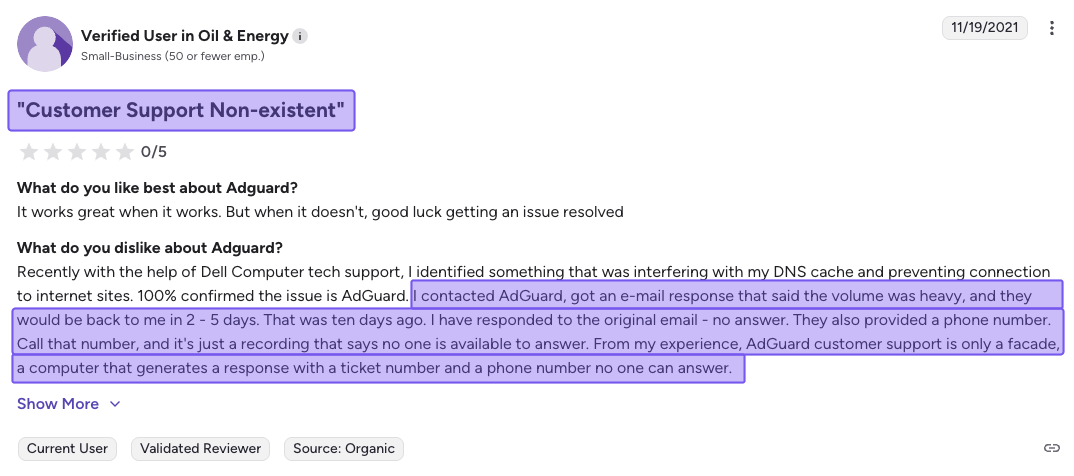This screenshot has width=1074, height=476.
Task: Click the Source: Organic tag
Action: pos(343,449)
